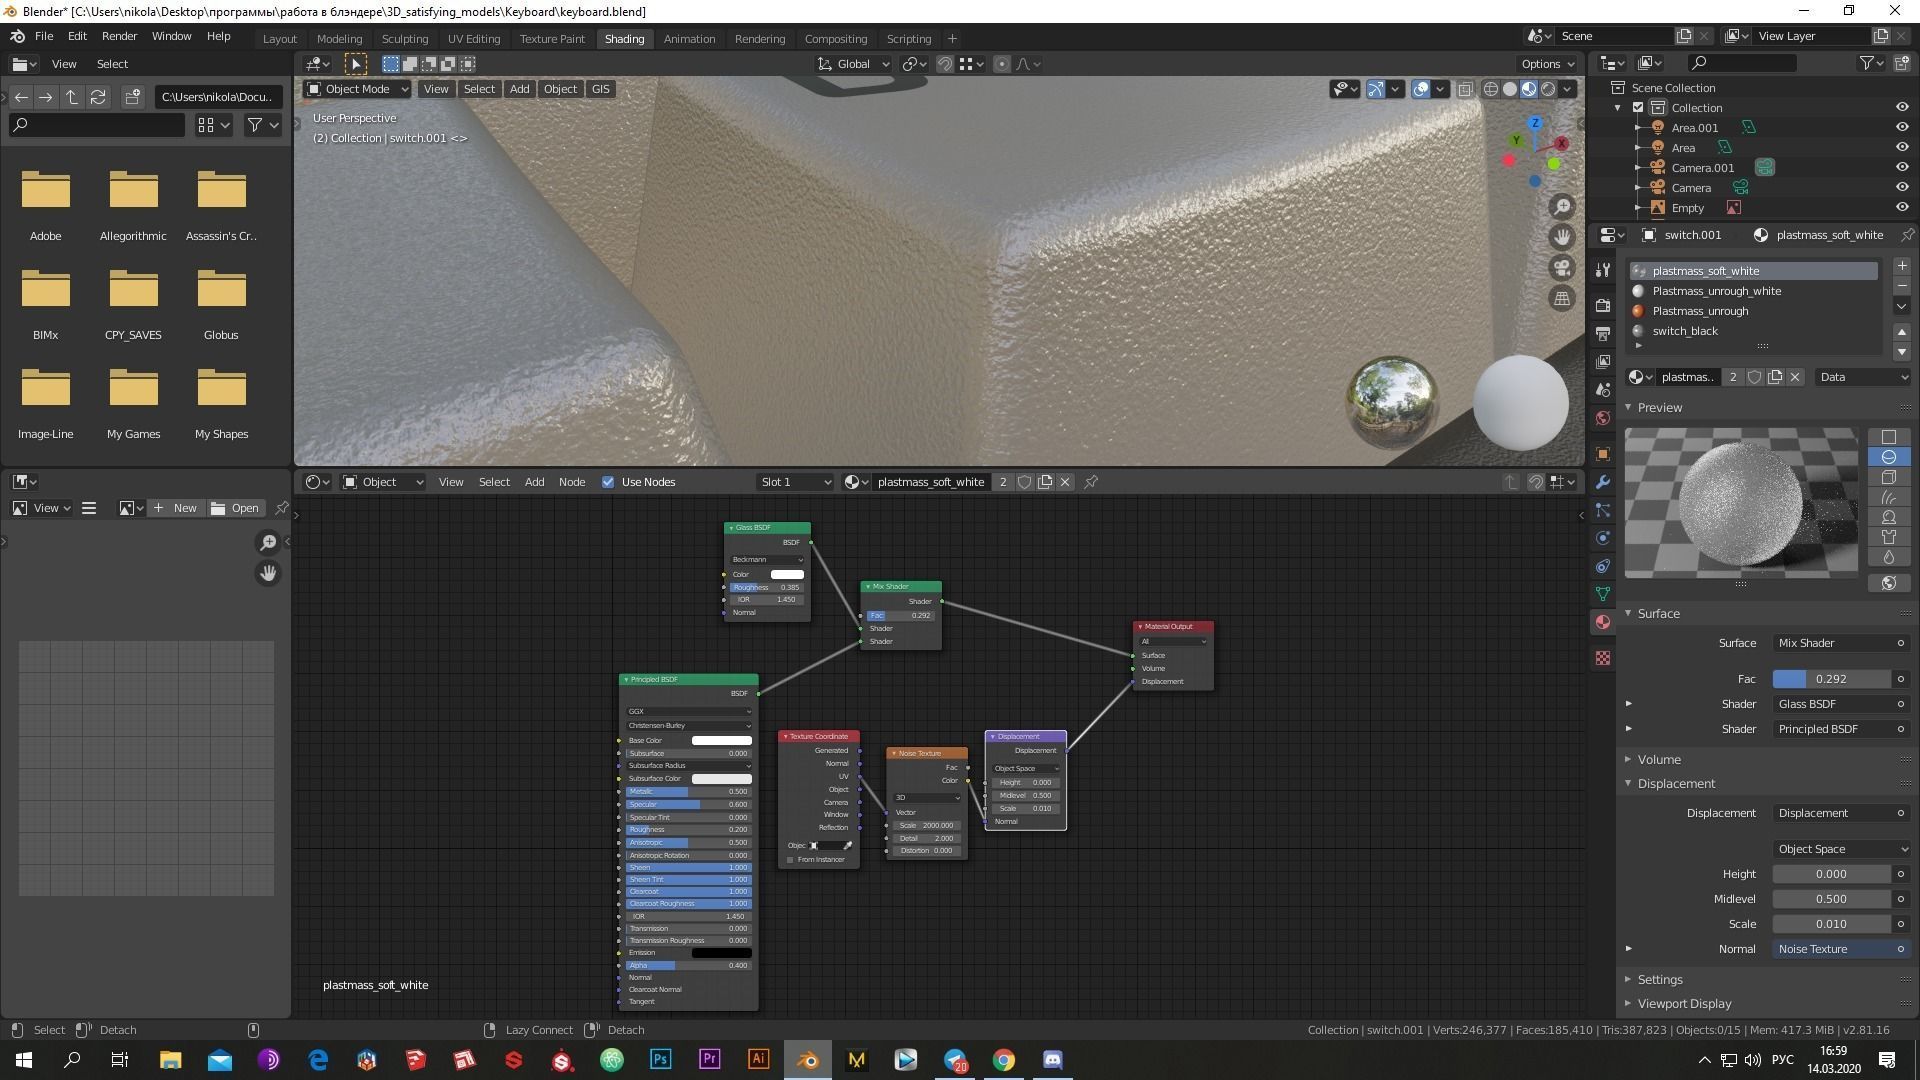The width and height of the screenshot is (1920, 1080).
Task: Click the file browser refresh icon
Action: point(98,97)
